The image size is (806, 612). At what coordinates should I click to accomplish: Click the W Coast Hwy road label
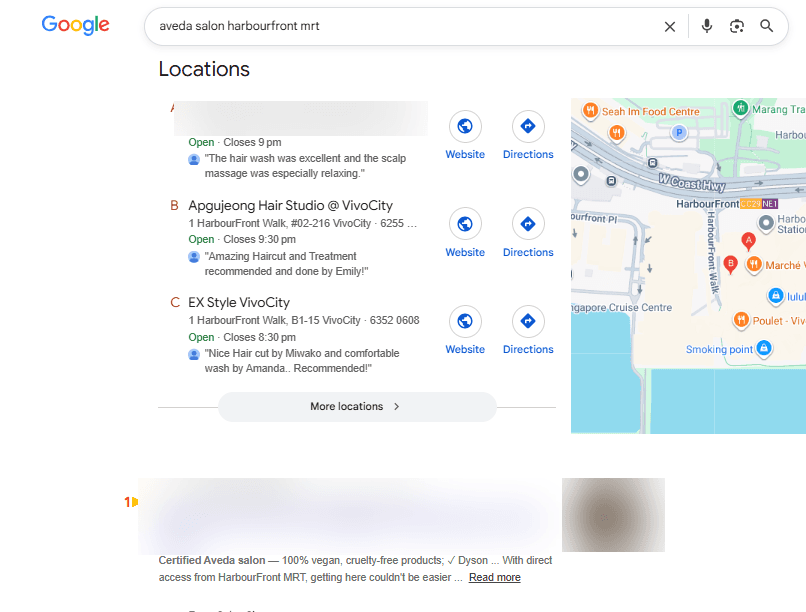(692, 182)
